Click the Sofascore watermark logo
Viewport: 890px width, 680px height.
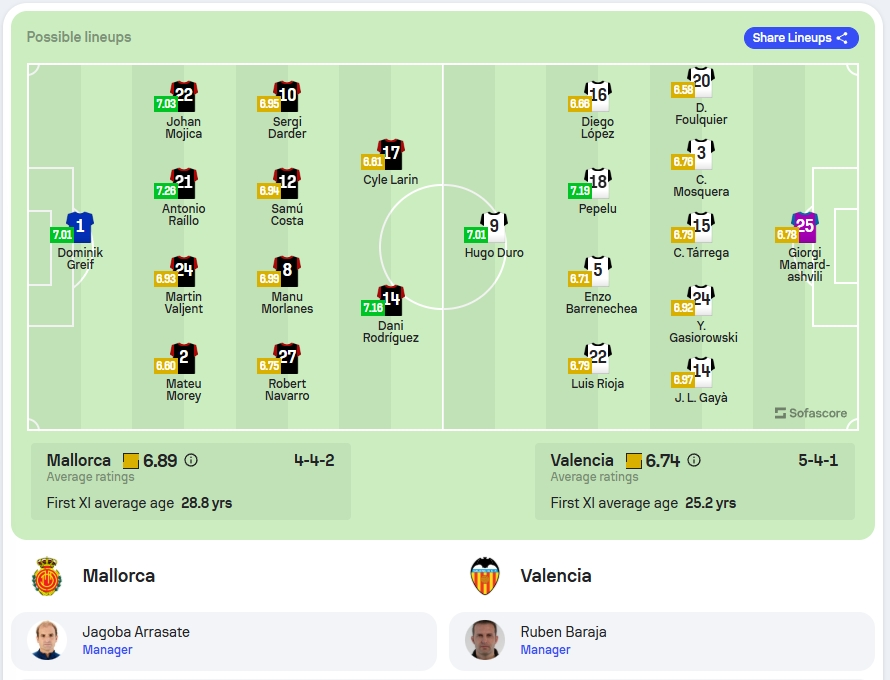point(811,413)
